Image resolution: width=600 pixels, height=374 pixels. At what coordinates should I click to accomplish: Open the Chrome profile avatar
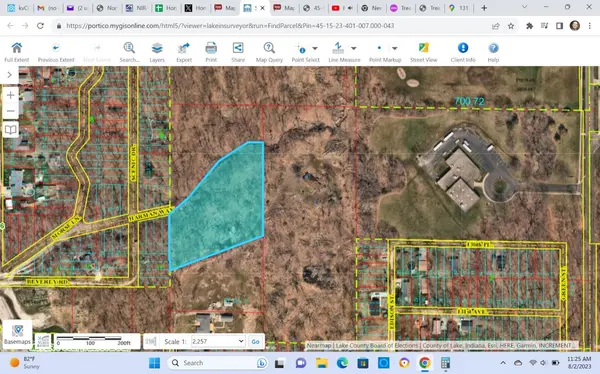[x=575, y=26]
